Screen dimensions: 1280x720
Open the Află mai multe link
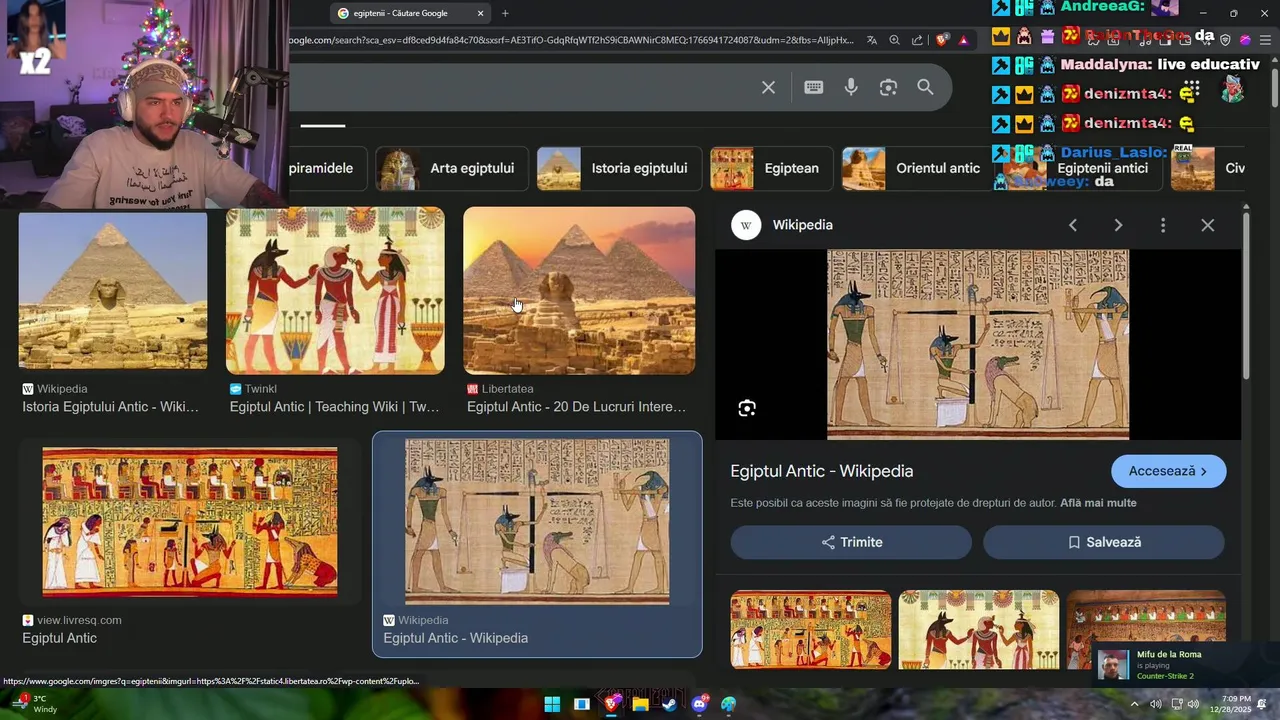click(x=1098, y=503)
